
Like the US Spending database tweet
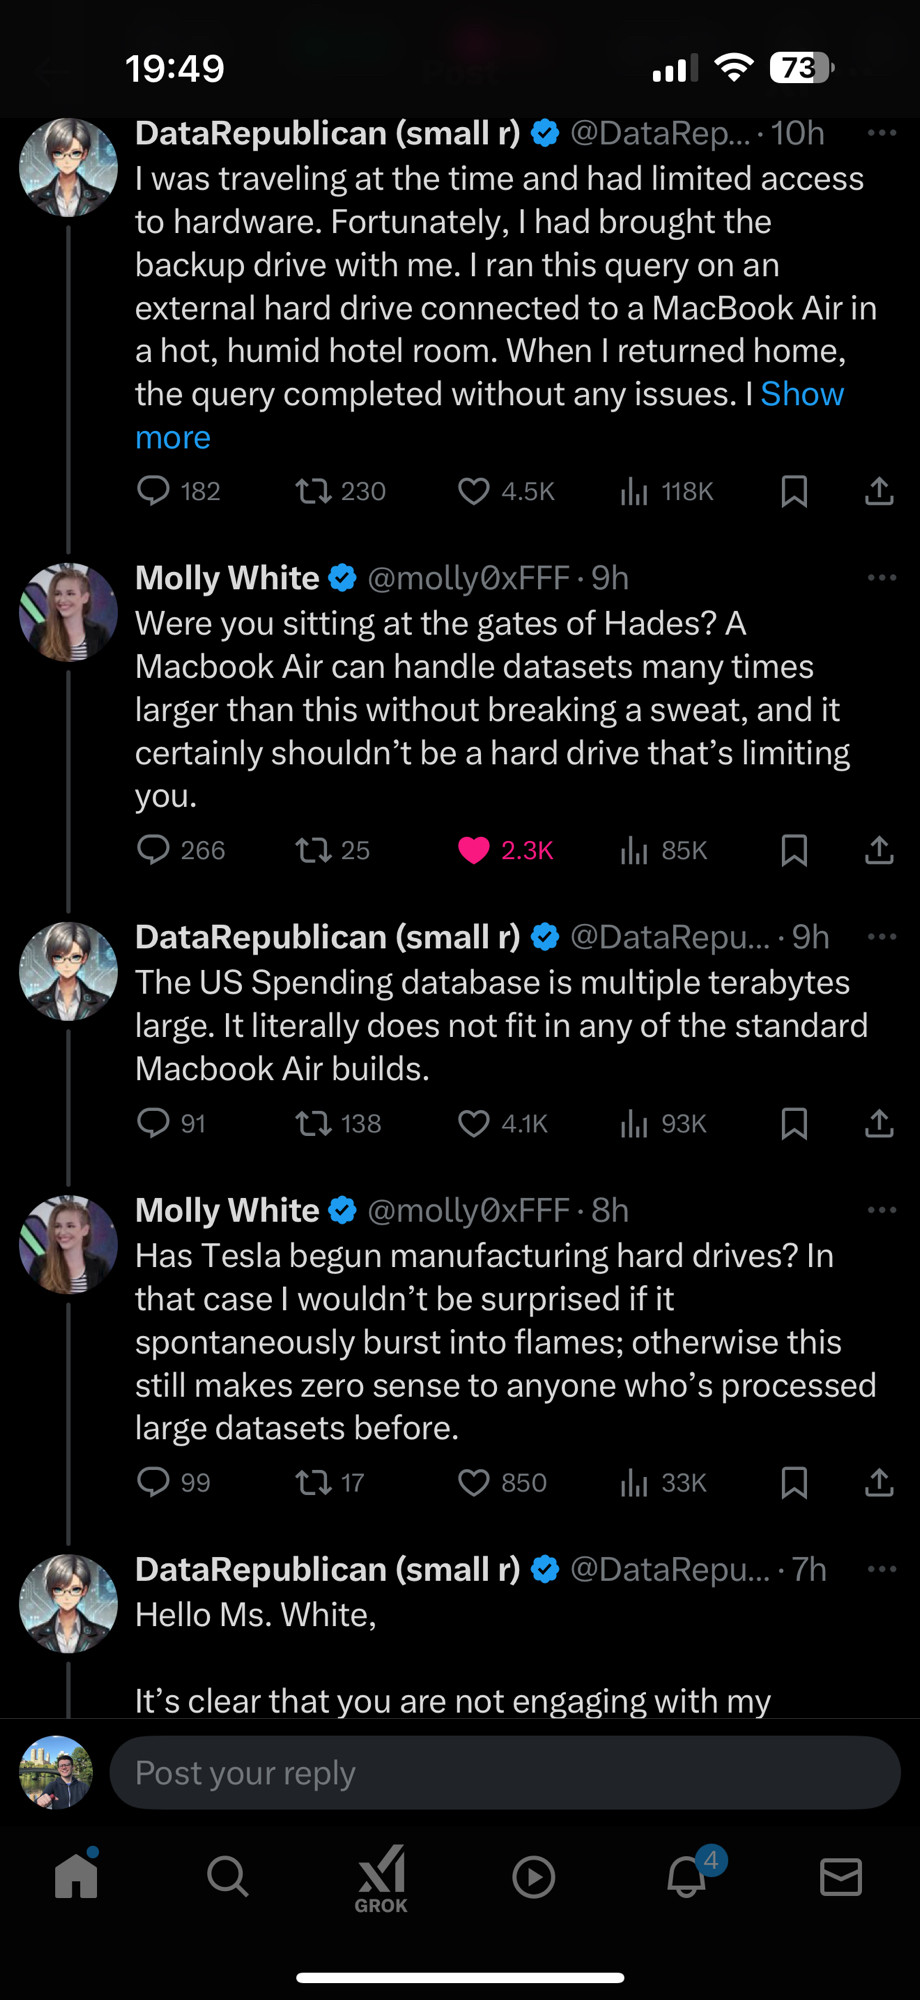click(474, 1123)
